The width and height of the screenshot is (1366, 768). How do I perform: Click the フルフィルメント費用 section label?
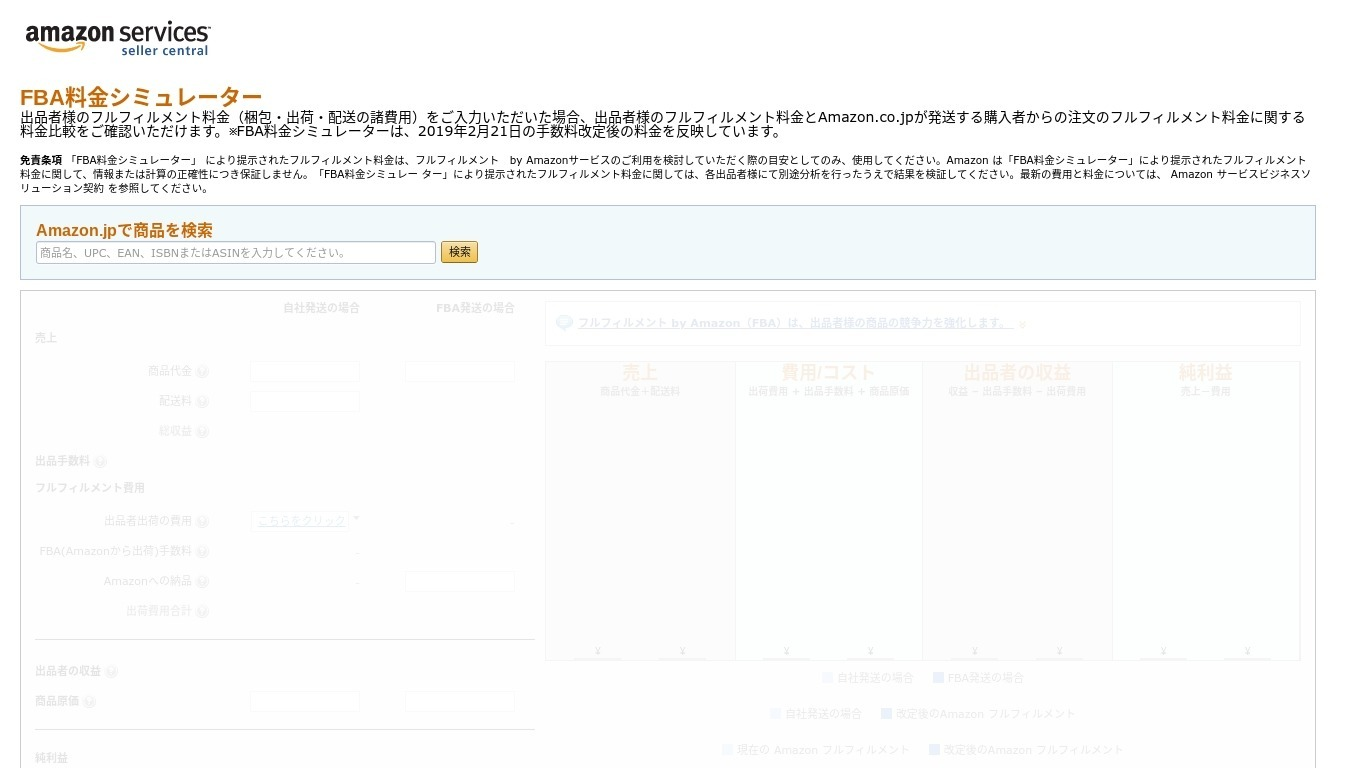pos(90,488)
